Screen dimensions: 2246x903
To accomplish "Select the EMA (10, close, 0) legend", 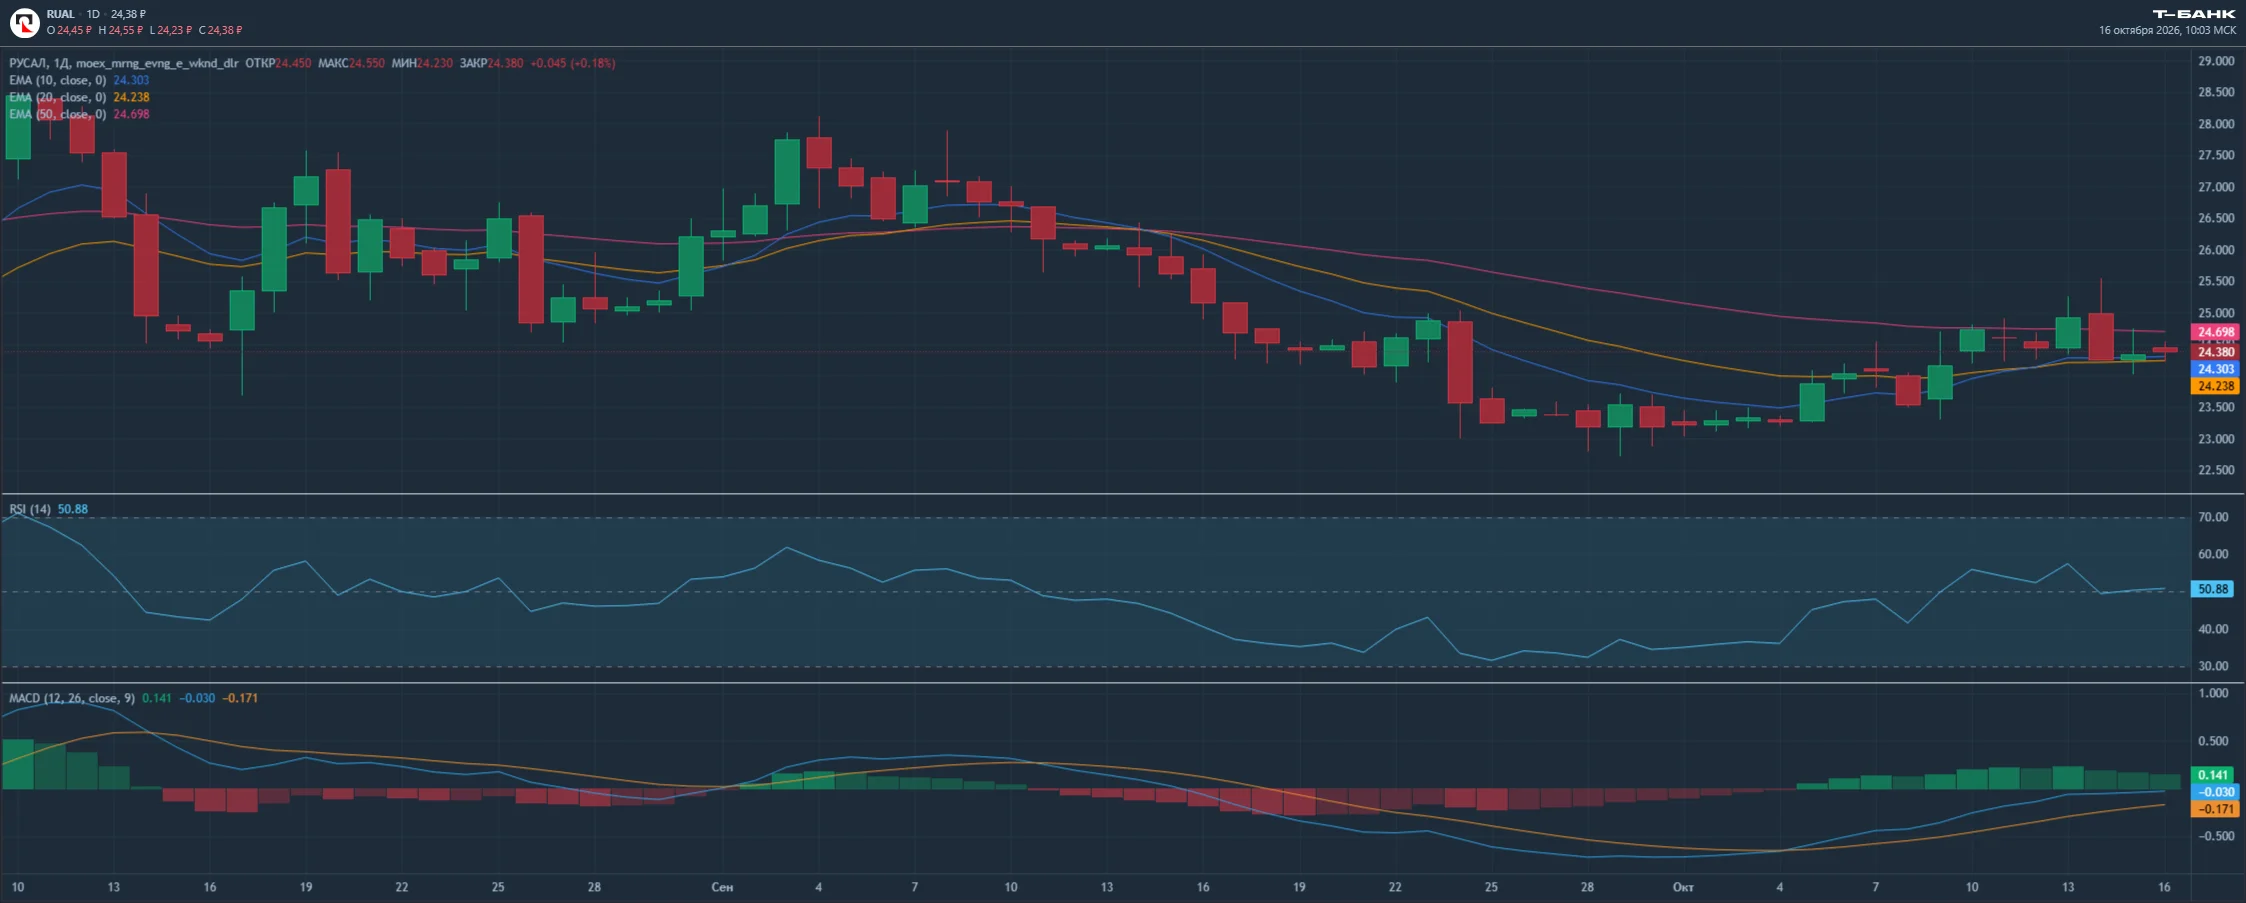I will 57,80.
